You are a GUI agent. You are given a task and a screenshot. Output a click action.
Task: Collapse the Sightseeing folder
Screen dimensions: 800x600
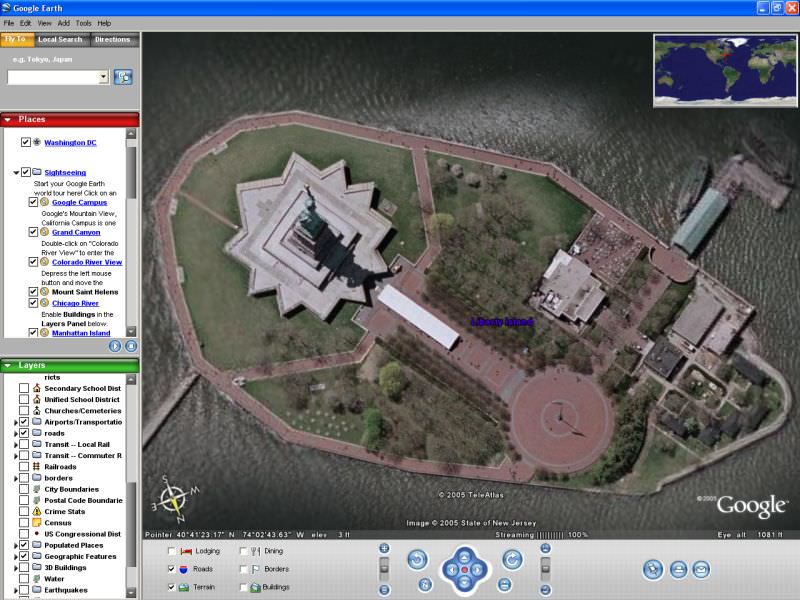pos(16,172)
